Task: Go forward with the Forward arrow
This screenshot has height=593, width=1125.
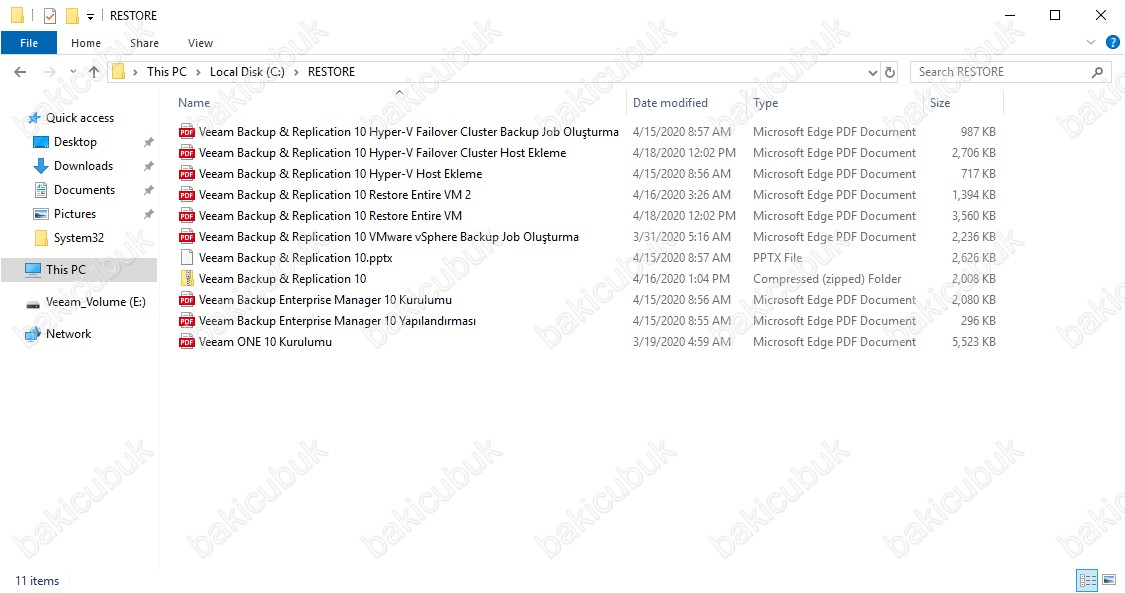Action: click(x=50, y=72)
